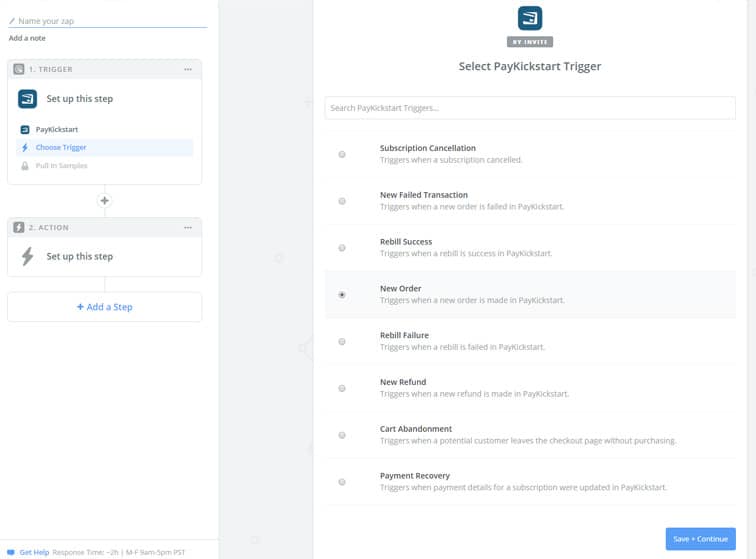Viewport: 756px width, 559px height.
Task: Click the lock icon beside Pull In Samples
Action: [x=25, y=165]
